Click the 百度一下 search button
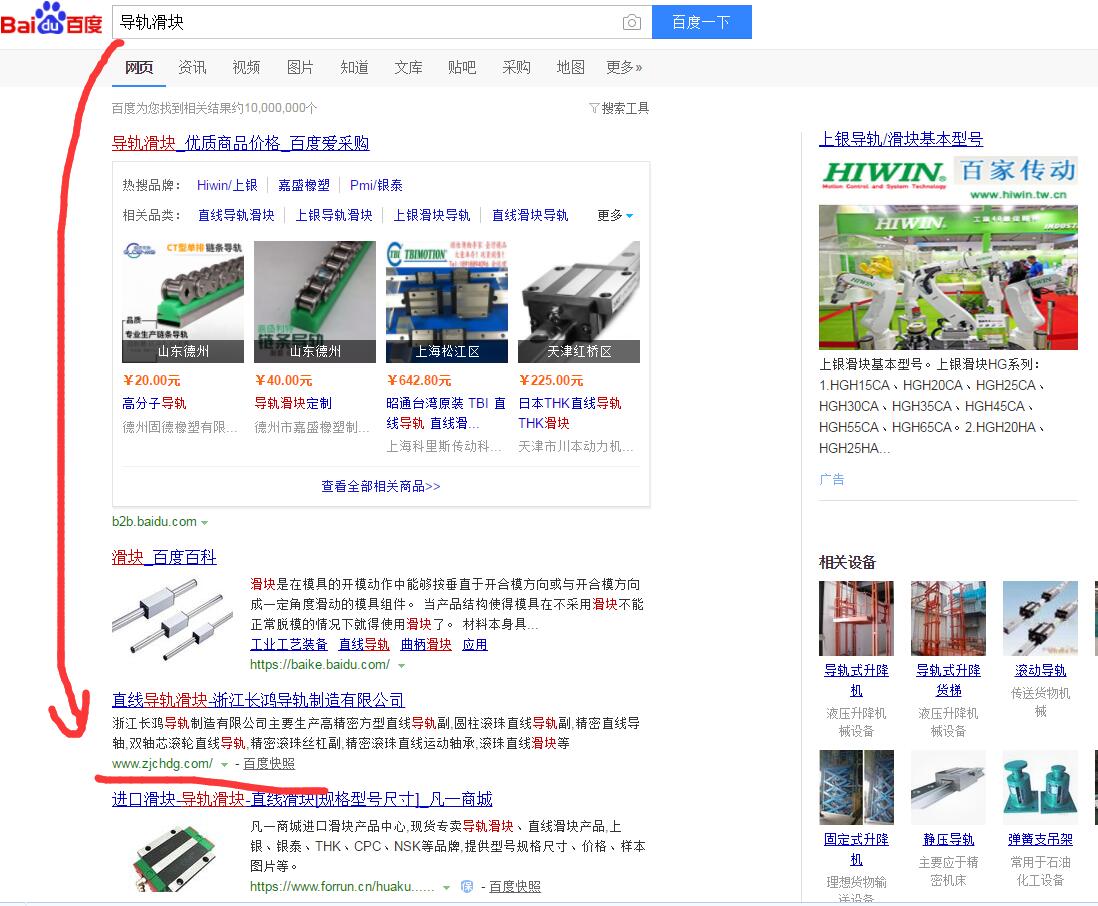1098x906 pixels. click(702, 22)
